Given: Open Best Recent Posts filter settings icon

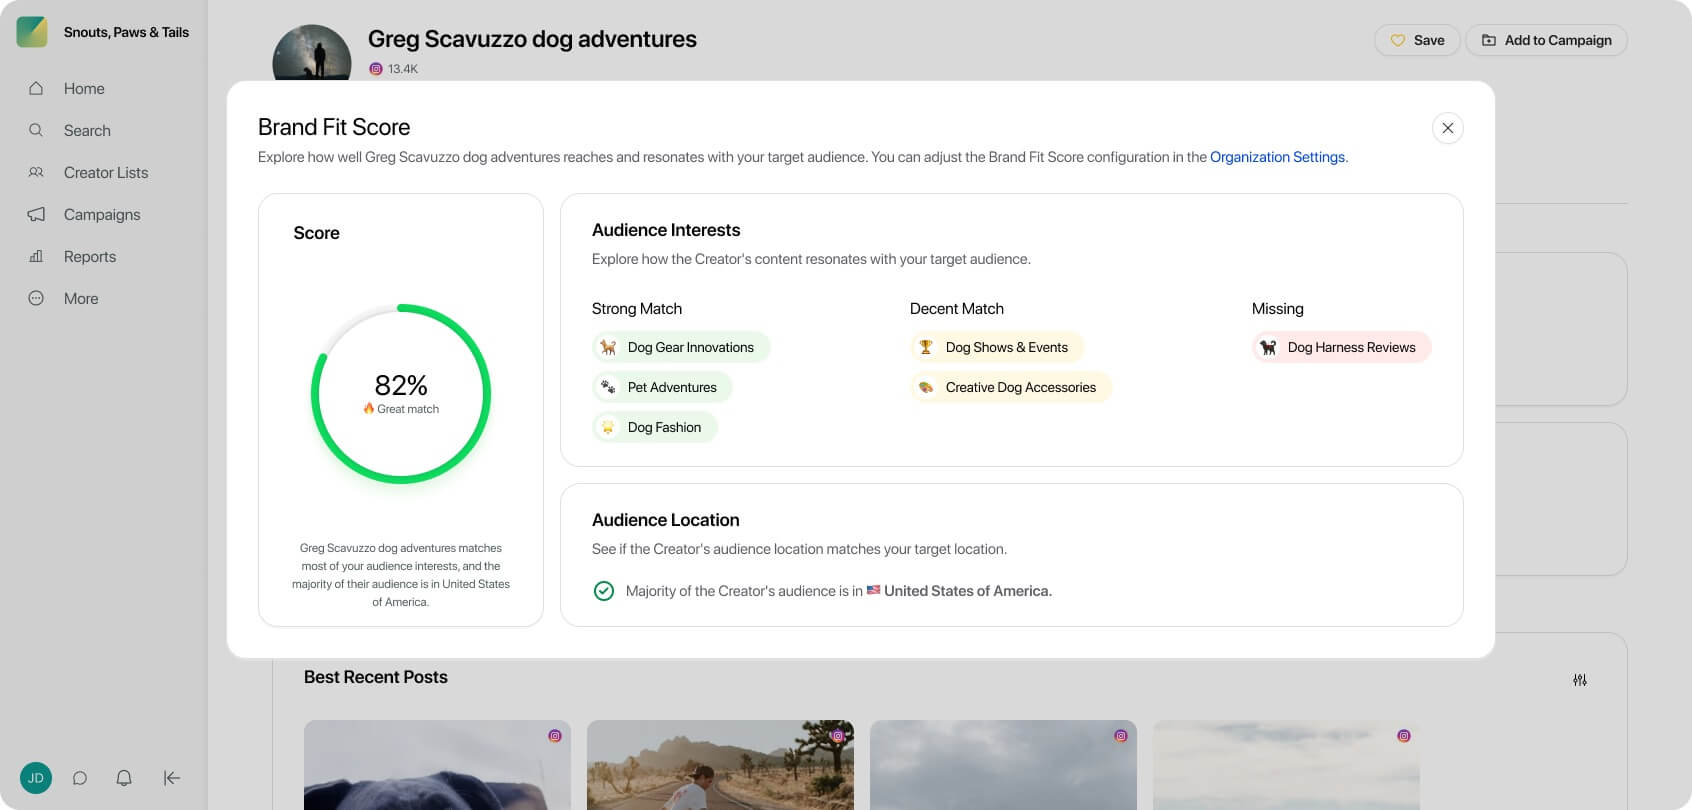Looking at the screenshot, I should coord(1580,680).
